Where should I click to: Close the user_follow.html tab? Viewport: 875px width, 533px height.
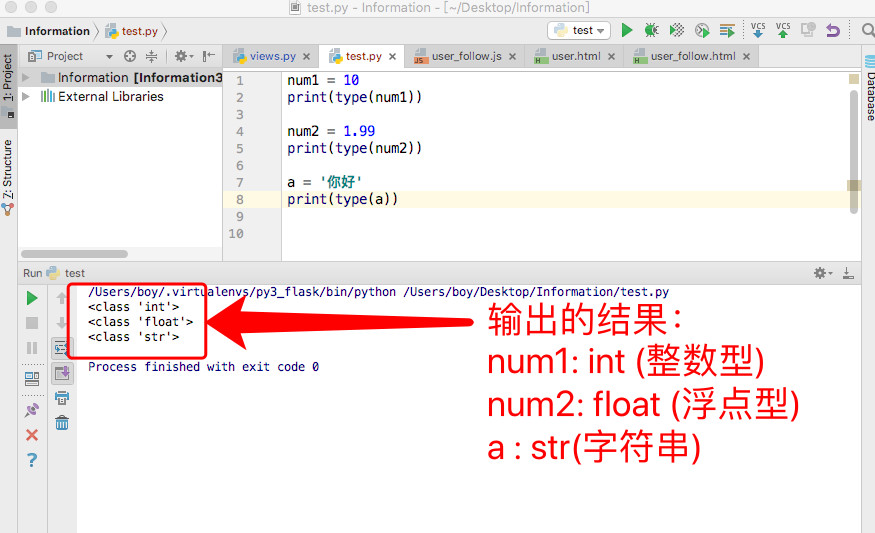(745, 57)
